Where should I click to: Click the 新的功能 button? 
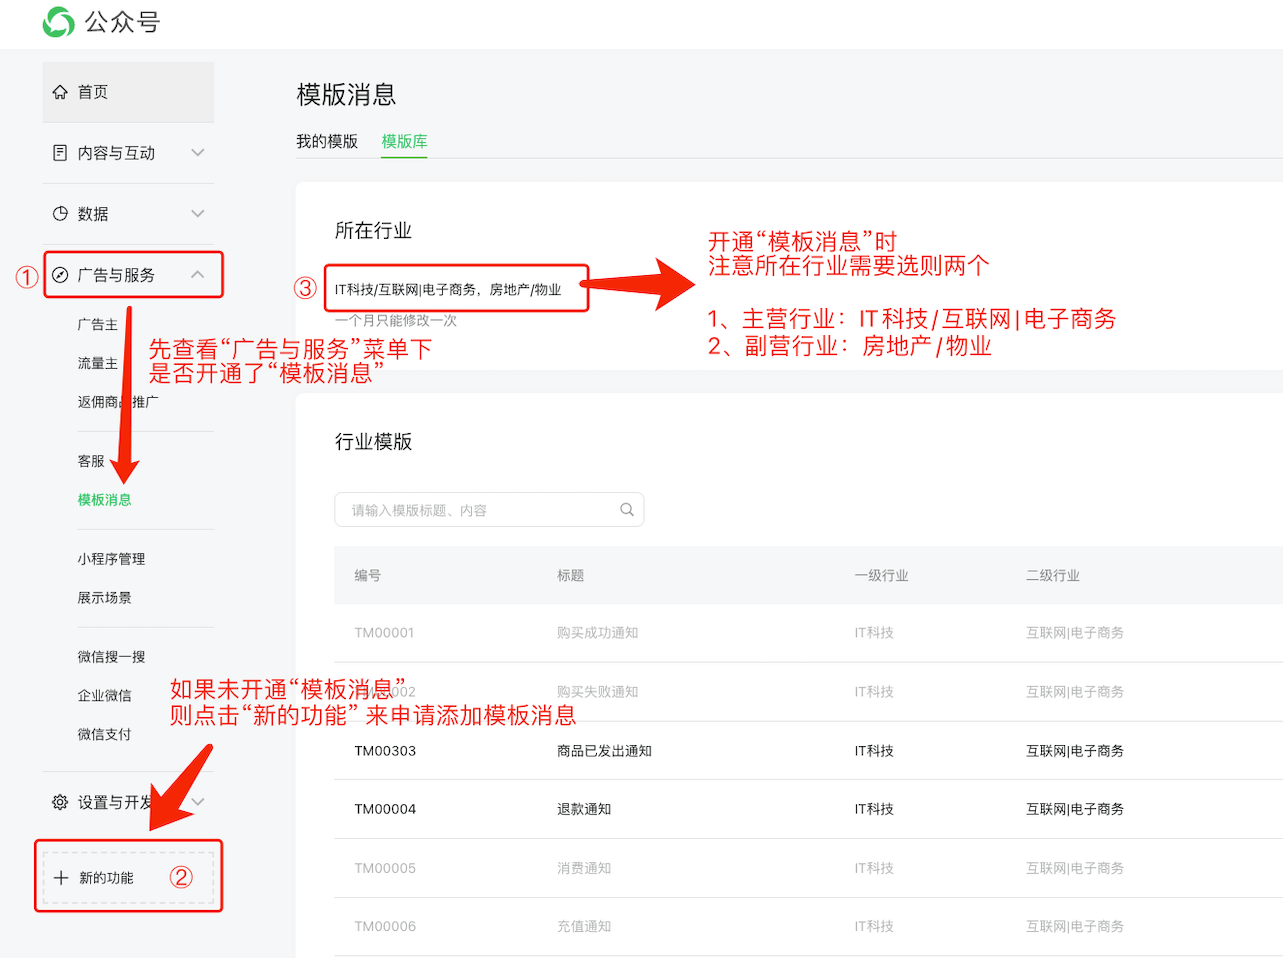click(x=128, y=878)
